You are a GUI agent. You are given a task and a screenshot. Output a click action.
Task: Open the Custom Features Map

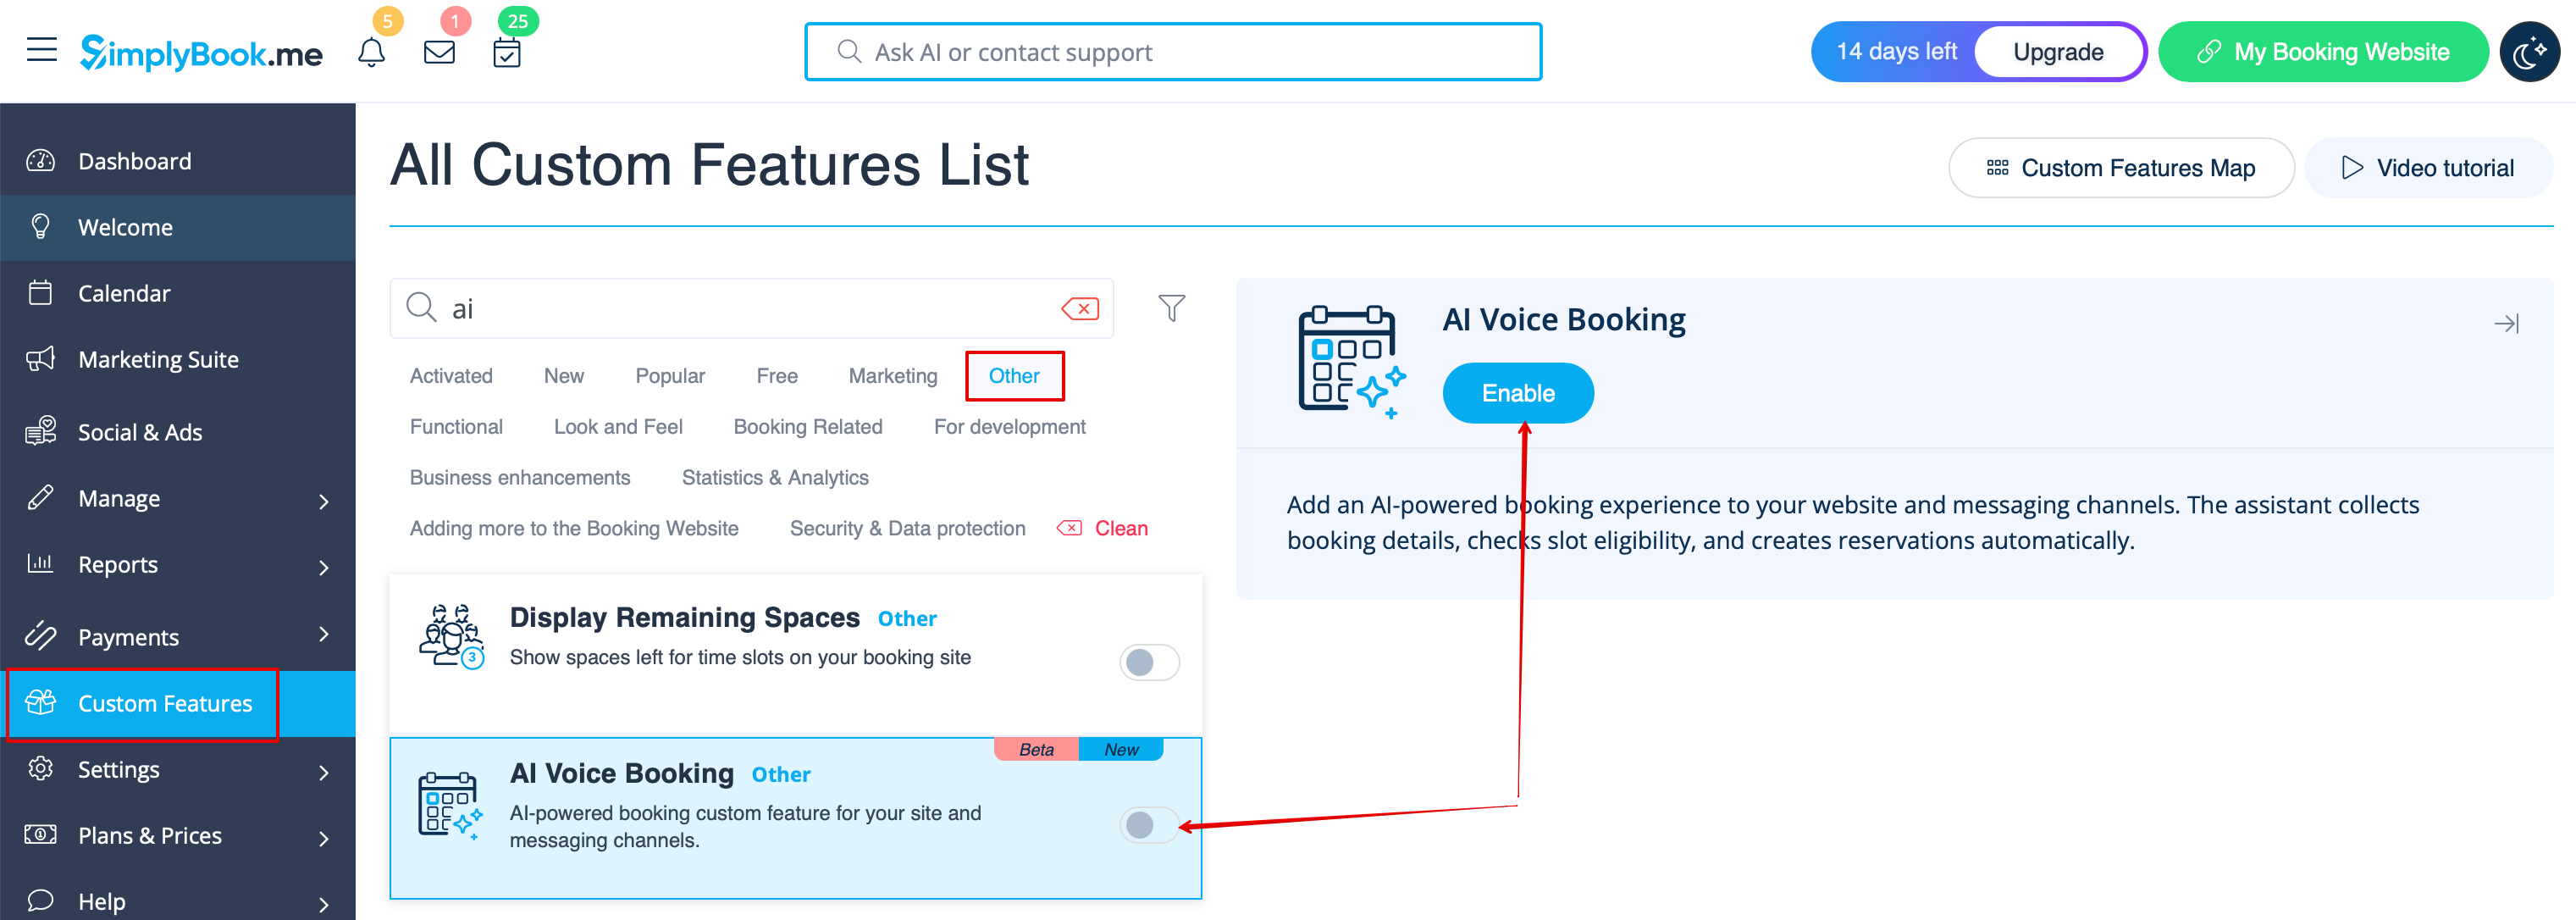(2120, 168)
